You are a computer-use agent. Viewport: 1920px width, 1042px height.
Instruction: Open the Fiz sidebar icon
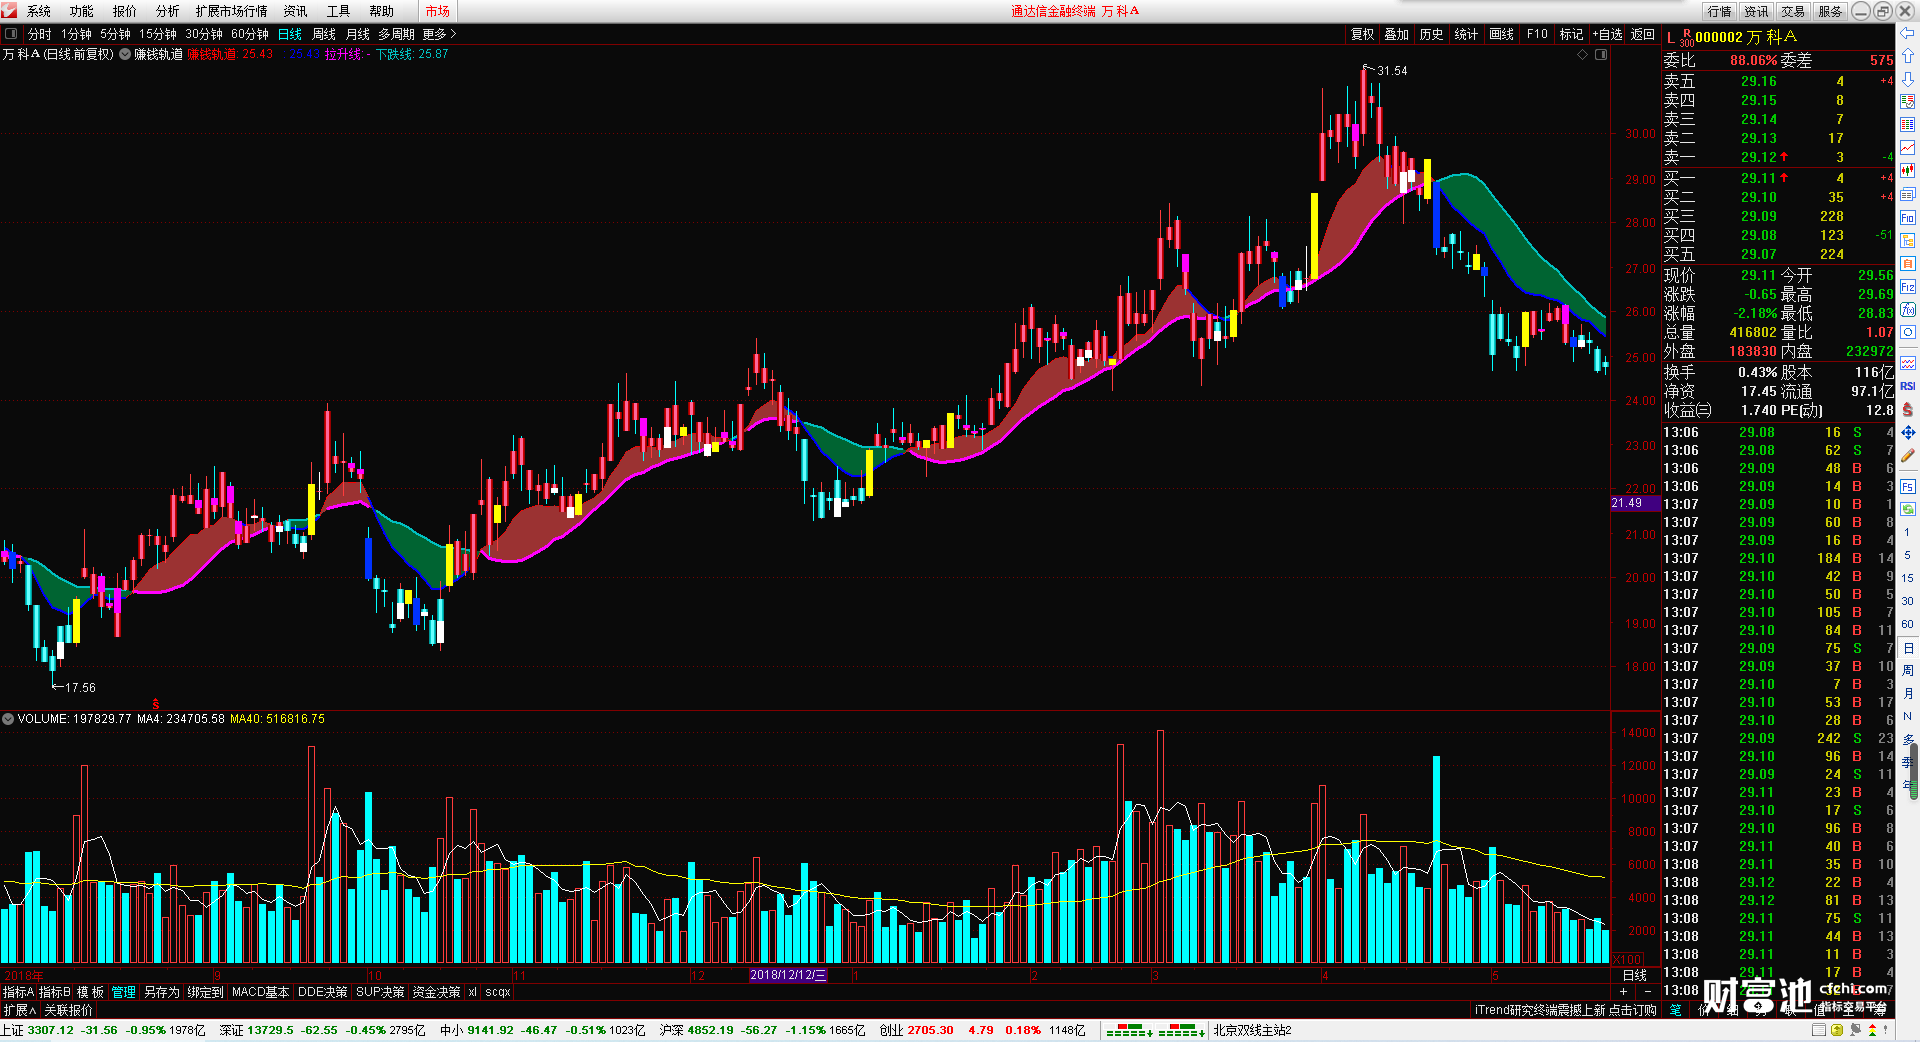click(x=1908, y=287)
